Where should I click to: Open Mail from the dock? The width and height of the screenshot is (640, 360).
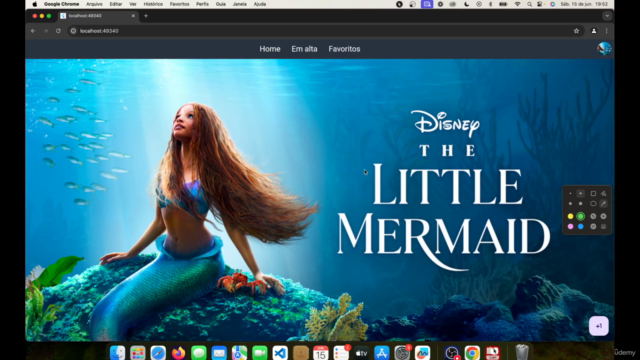coord(219,353)
